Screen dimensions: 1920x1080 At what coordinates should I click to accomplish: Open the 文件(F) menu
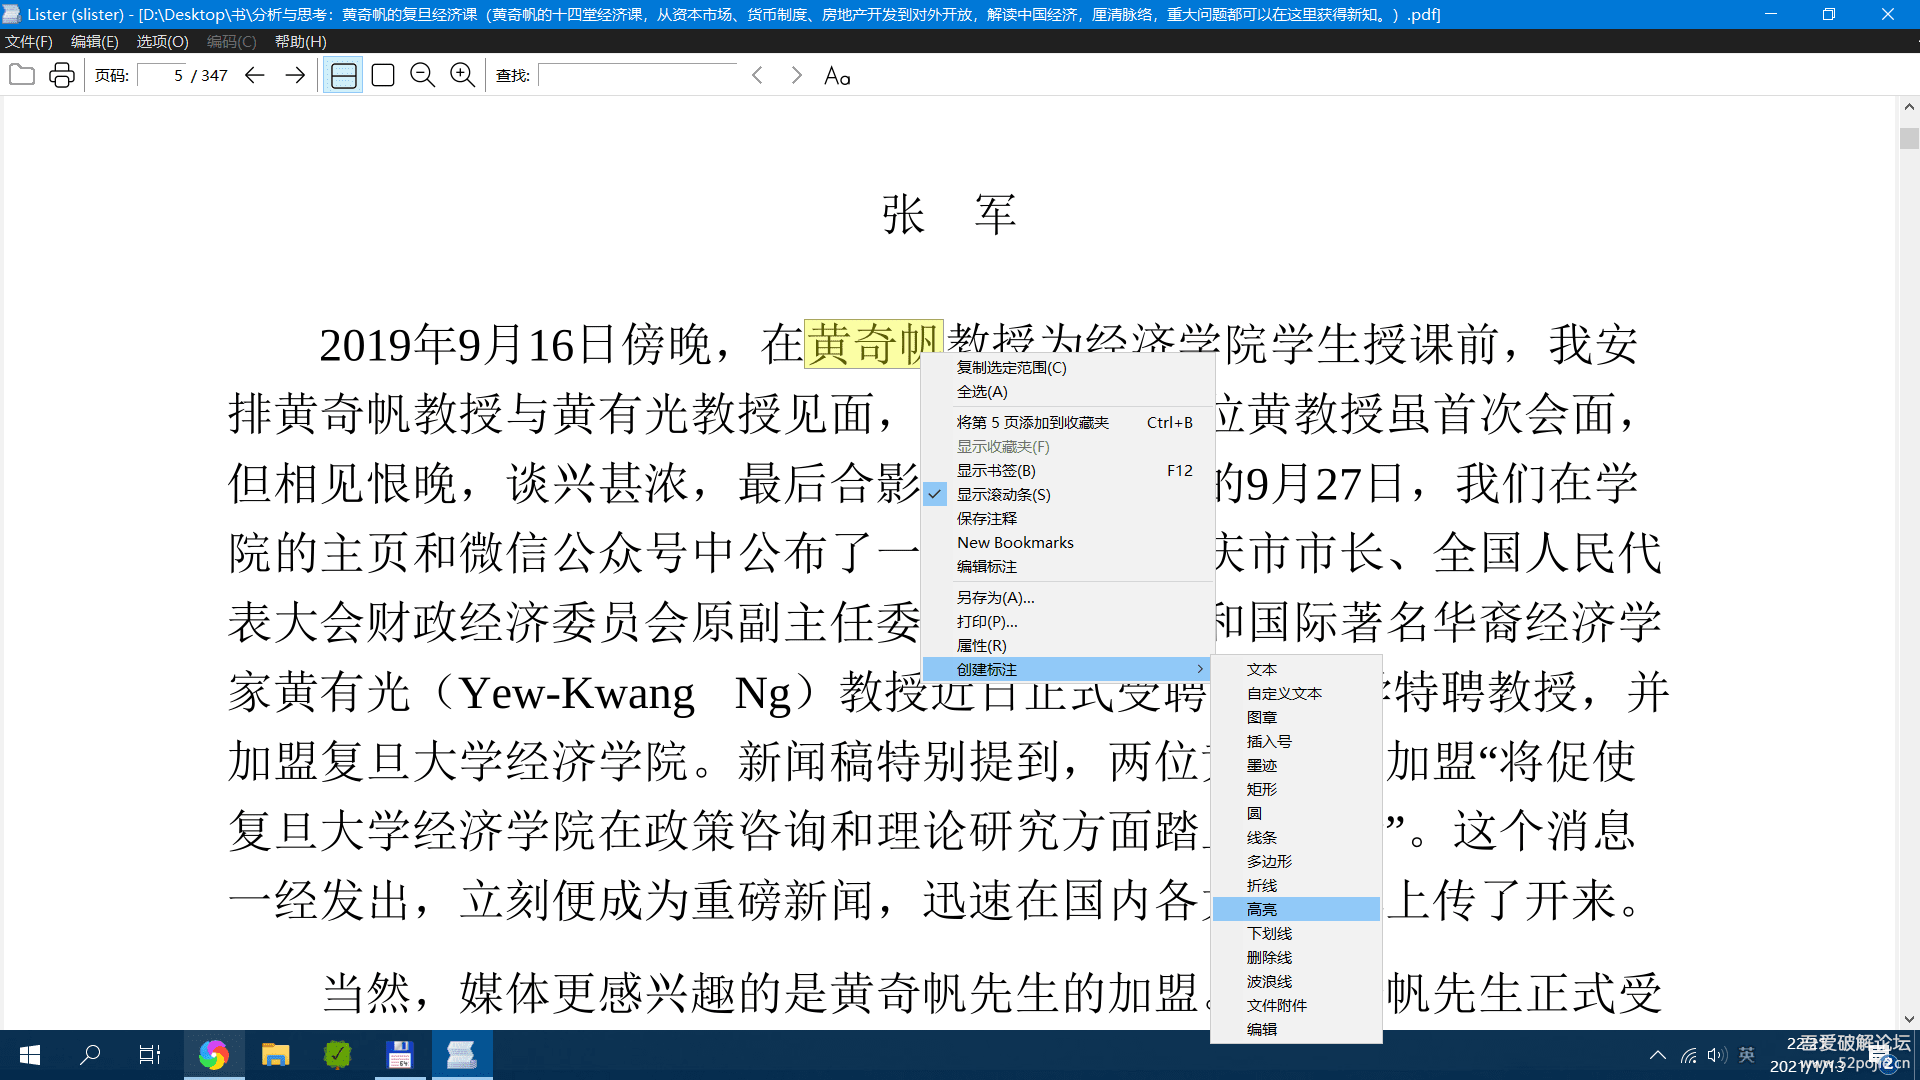coord(28,41)
